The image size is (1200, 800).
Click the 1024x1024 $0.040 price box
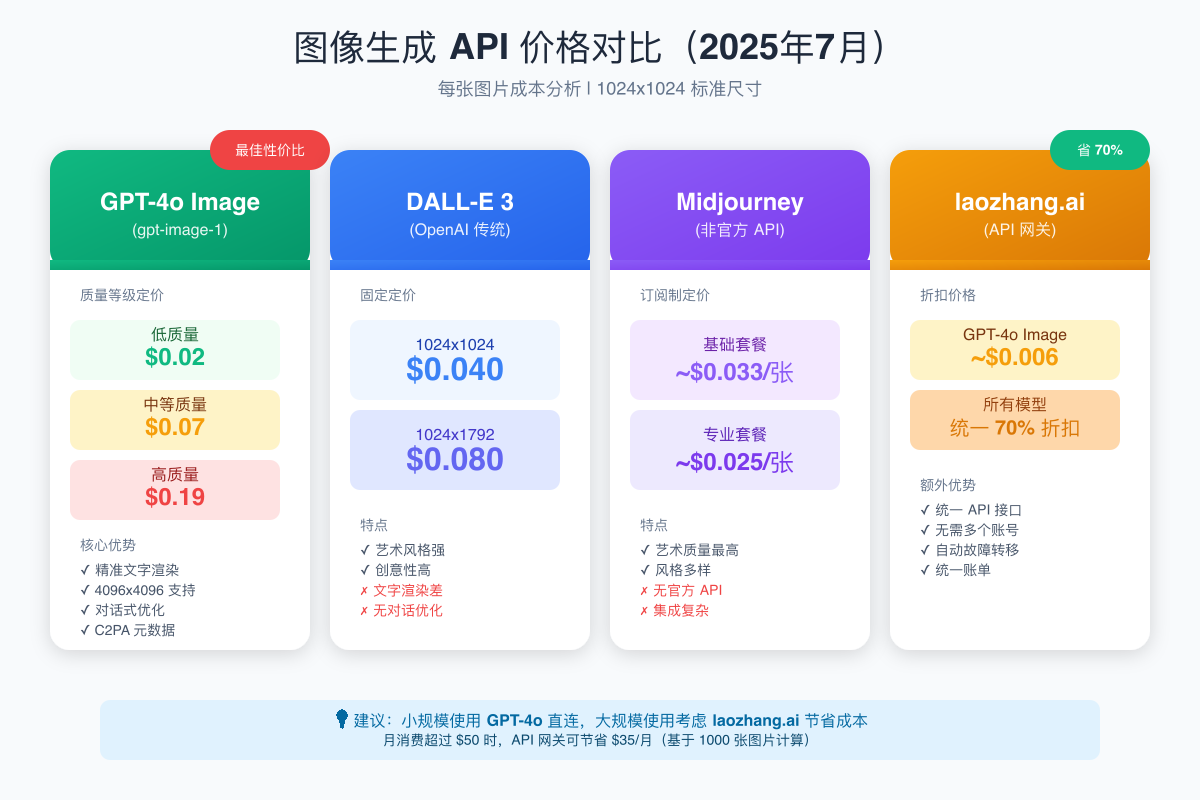point(455,359)
